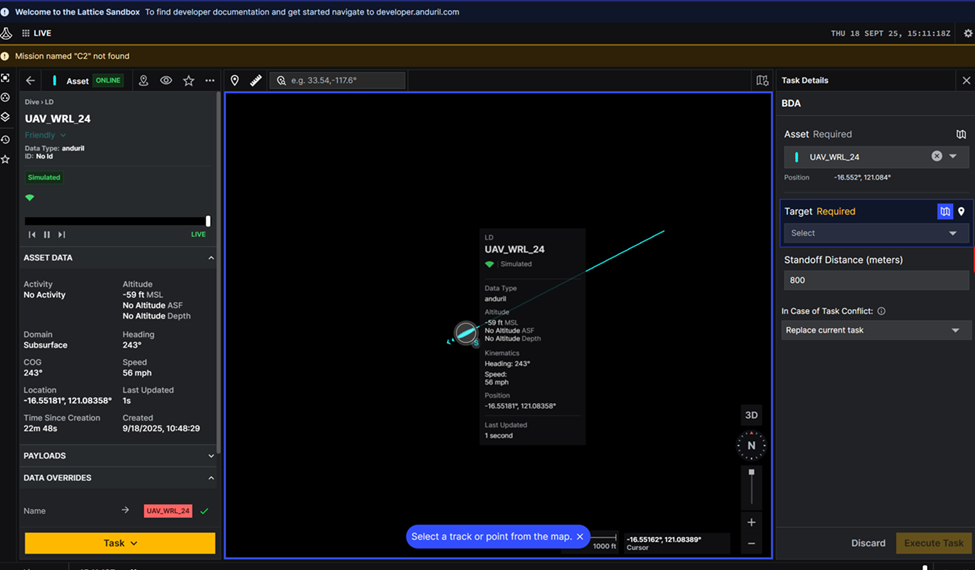Click the map pin marker icon in map toolbar
975x570 pixels.
(x=235, y=80)
